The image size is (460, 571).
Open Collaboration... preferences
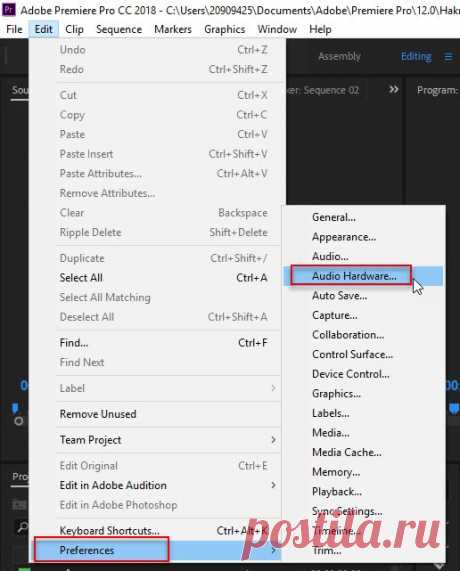pos(363,335)
